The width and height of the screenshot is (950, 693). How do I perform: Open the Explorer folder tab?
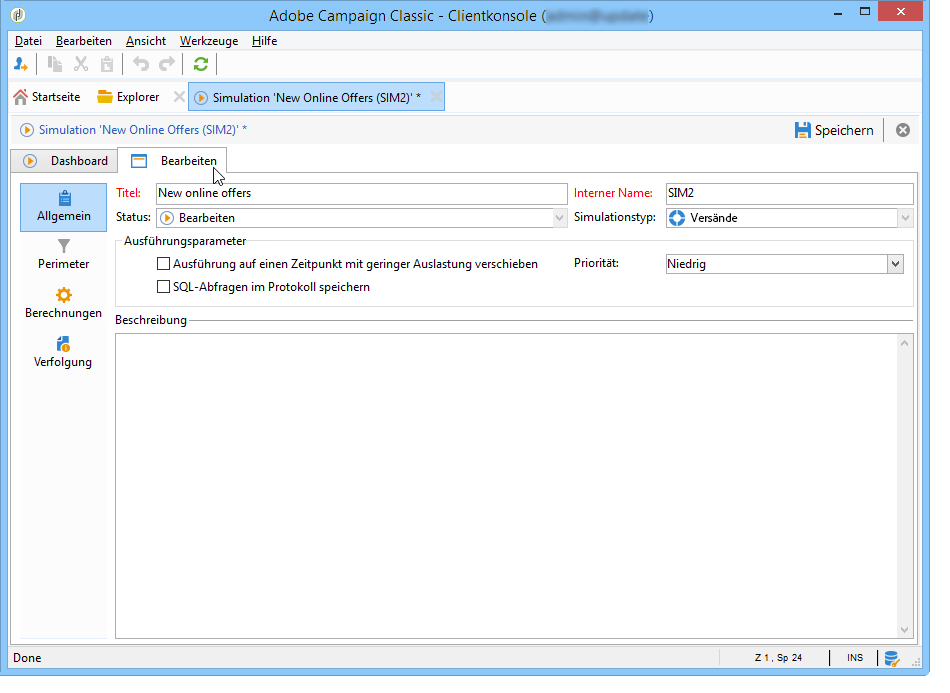128,97
